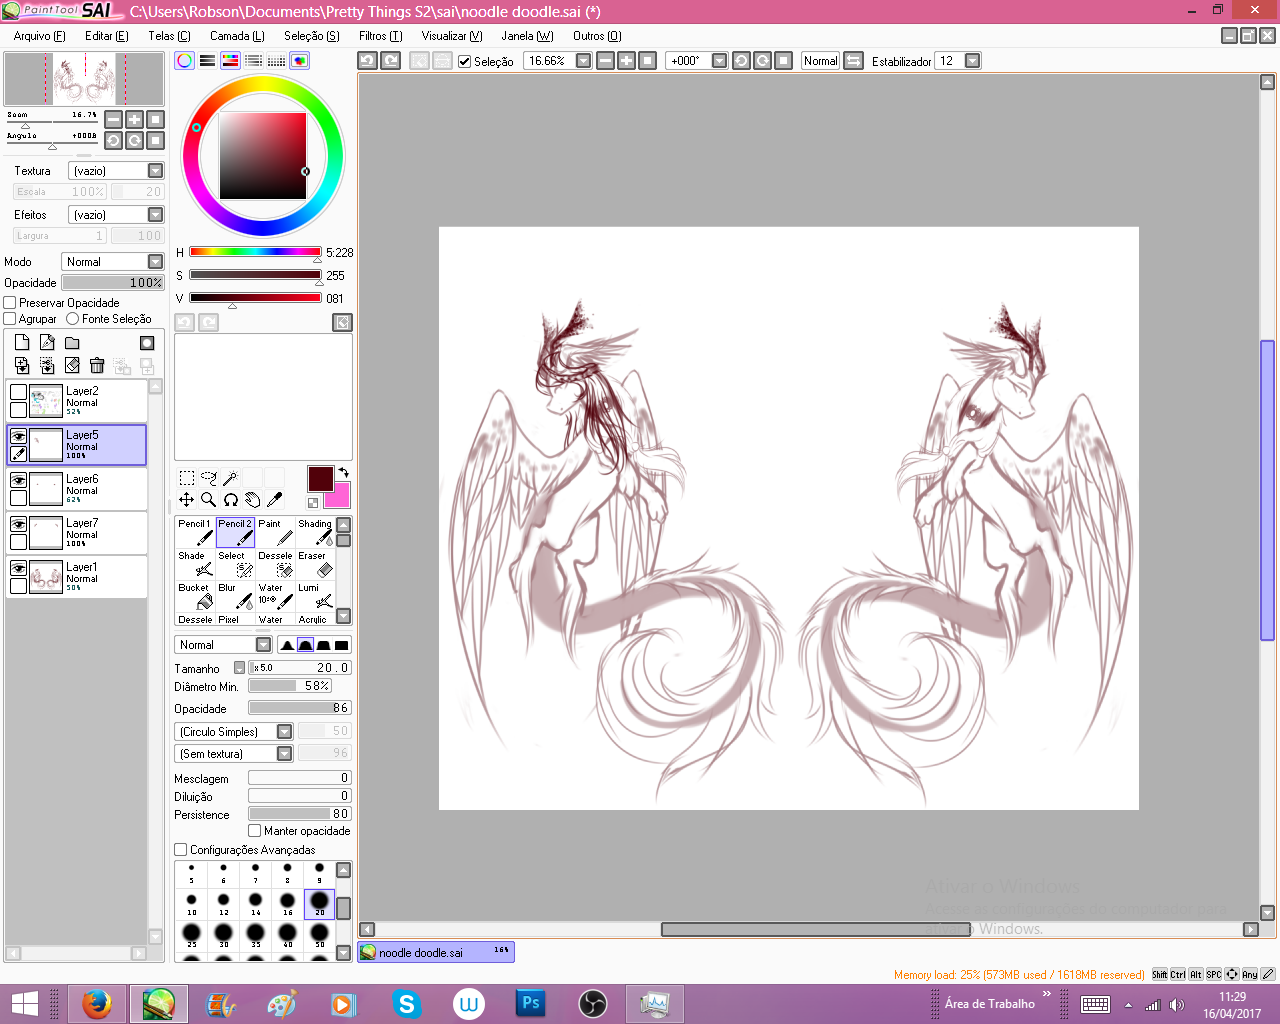The height and width of the screenshot is (1024, 1280).
Task: Select the lasso tool
Action: 209,478
